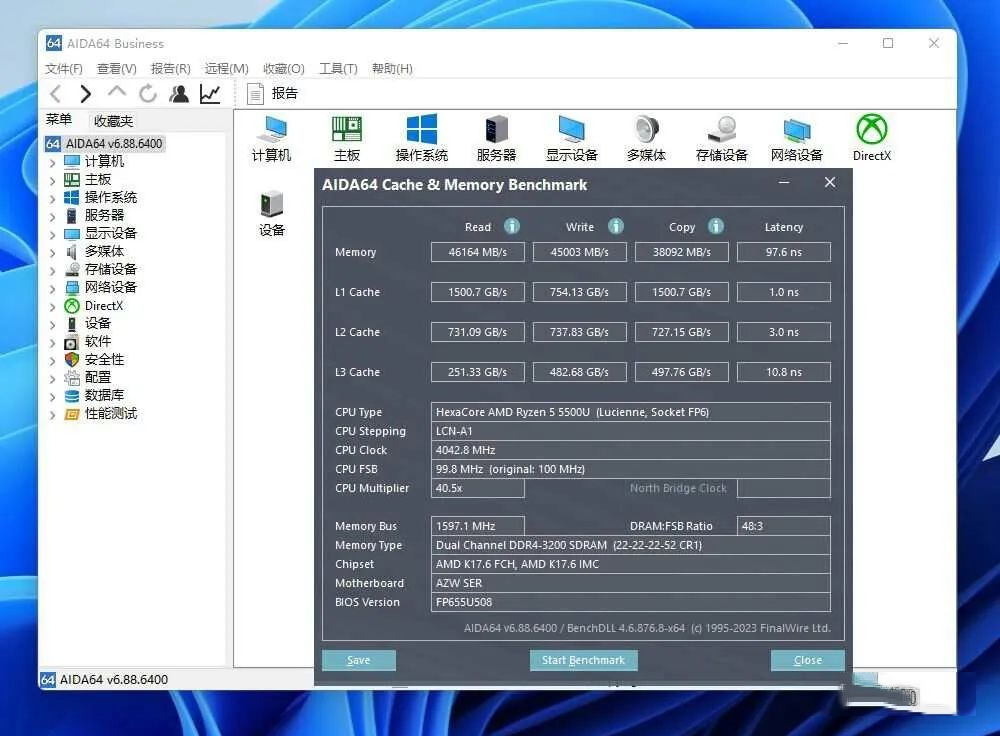Expand the 操作系统 tree node
Image resolution: width=1000 pixels, height=736 pixels.
tap(52, 198)
